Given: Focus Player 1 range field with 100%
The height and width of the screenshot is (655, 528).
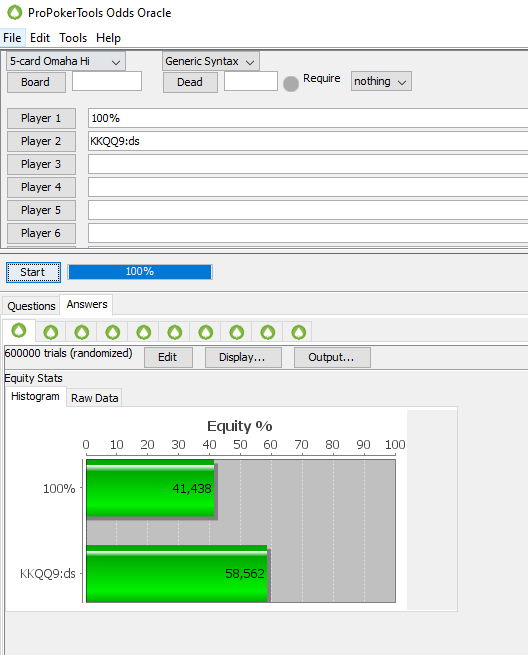Looking at the screenshot, I should point(308,118).
